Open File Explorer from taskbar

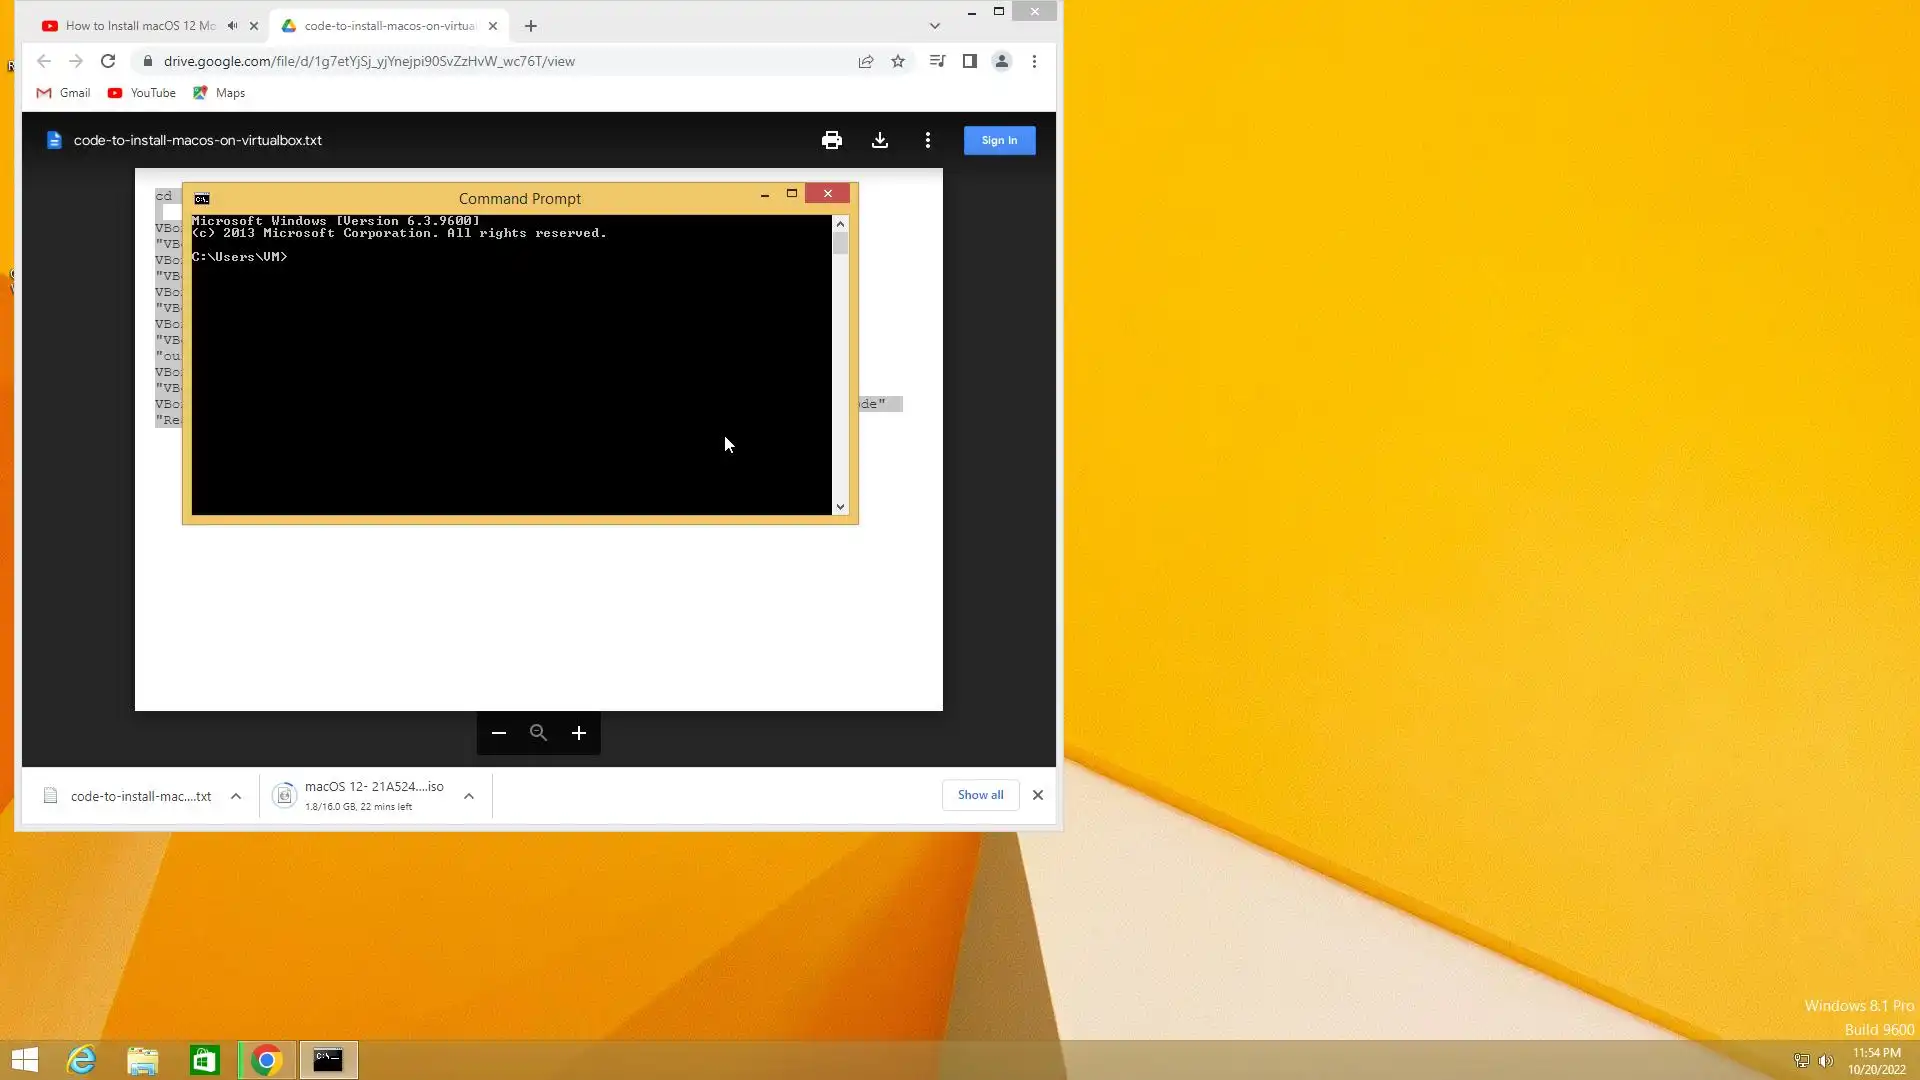click(x=143, y=1060)
